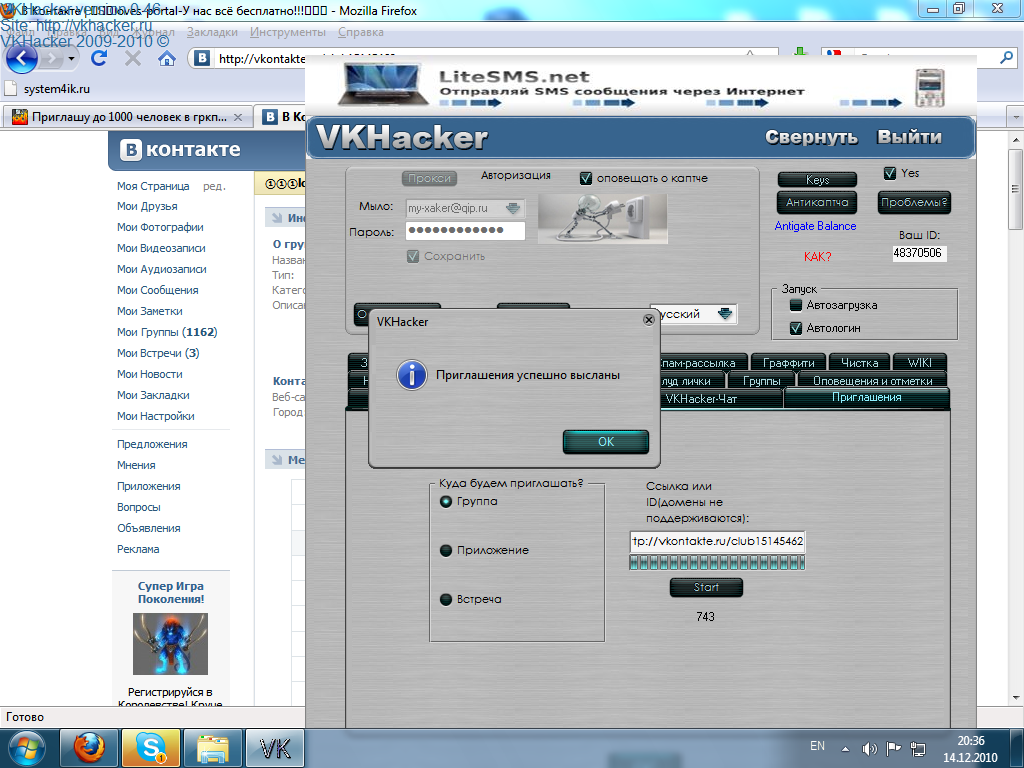Open Skype from the taskbar

click(x=151, y=748)
